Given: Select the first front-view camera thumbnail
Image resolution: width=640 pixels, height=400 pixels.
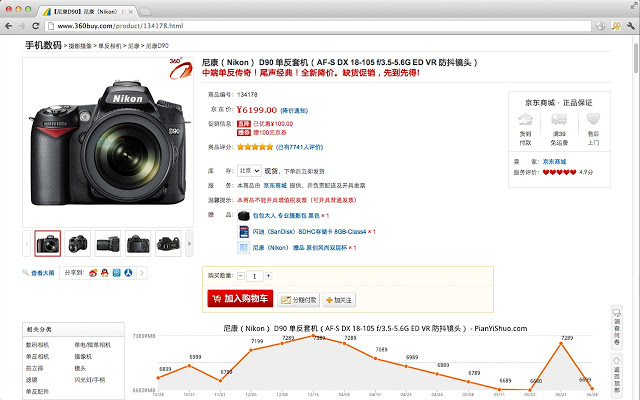Looking at the screenshot, I should point(48,244).
